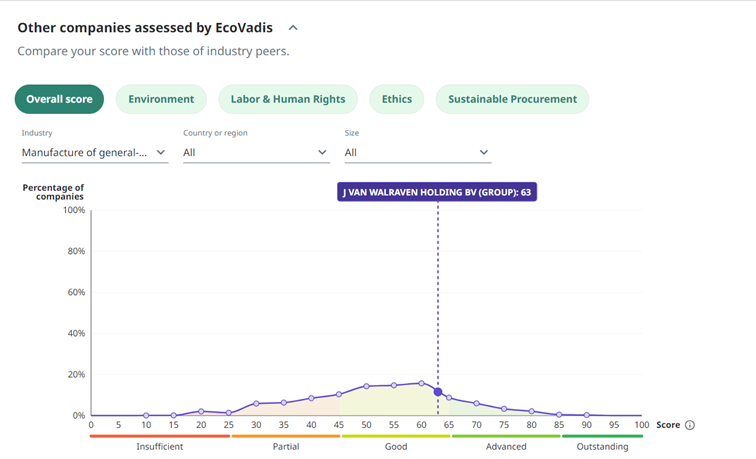Collapse the Other companies assessed section
The image size is (756, 459).
tap(292, 28)
